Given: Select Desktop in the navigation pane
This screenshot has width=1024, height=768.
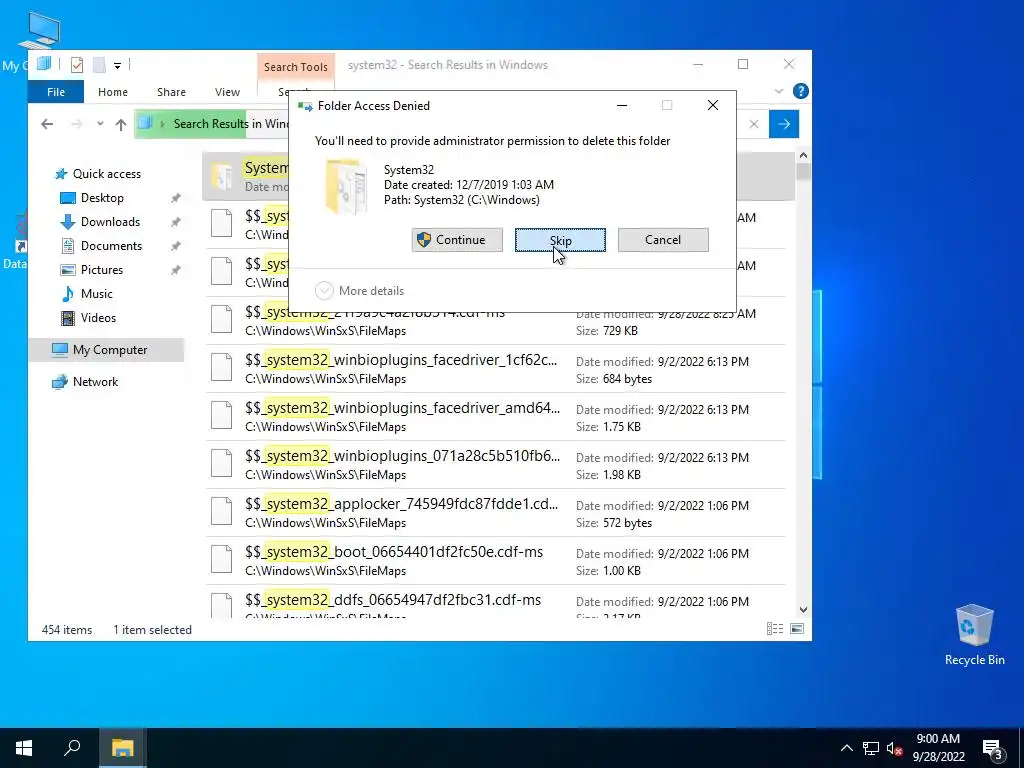Looking at the screenshot, I should 102,198.
